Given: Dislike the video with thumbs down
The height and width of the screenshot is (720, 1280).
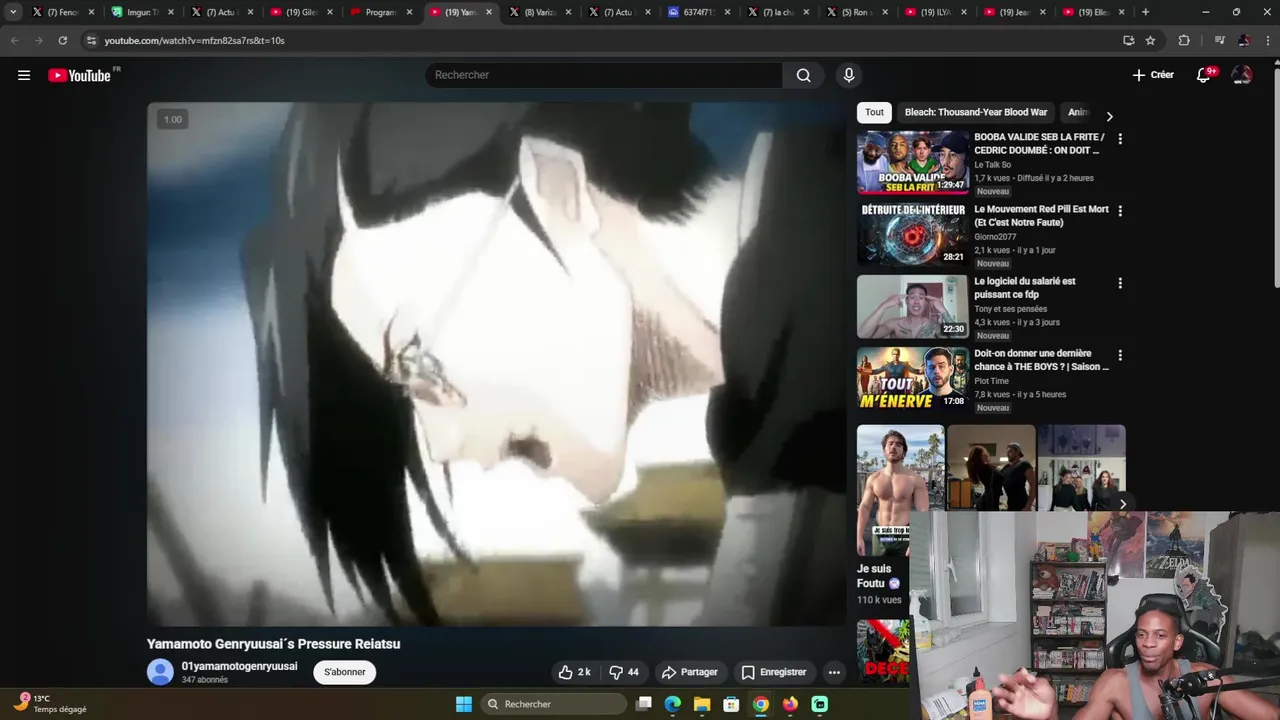Looking at the screenshot, I should point(624,672).
